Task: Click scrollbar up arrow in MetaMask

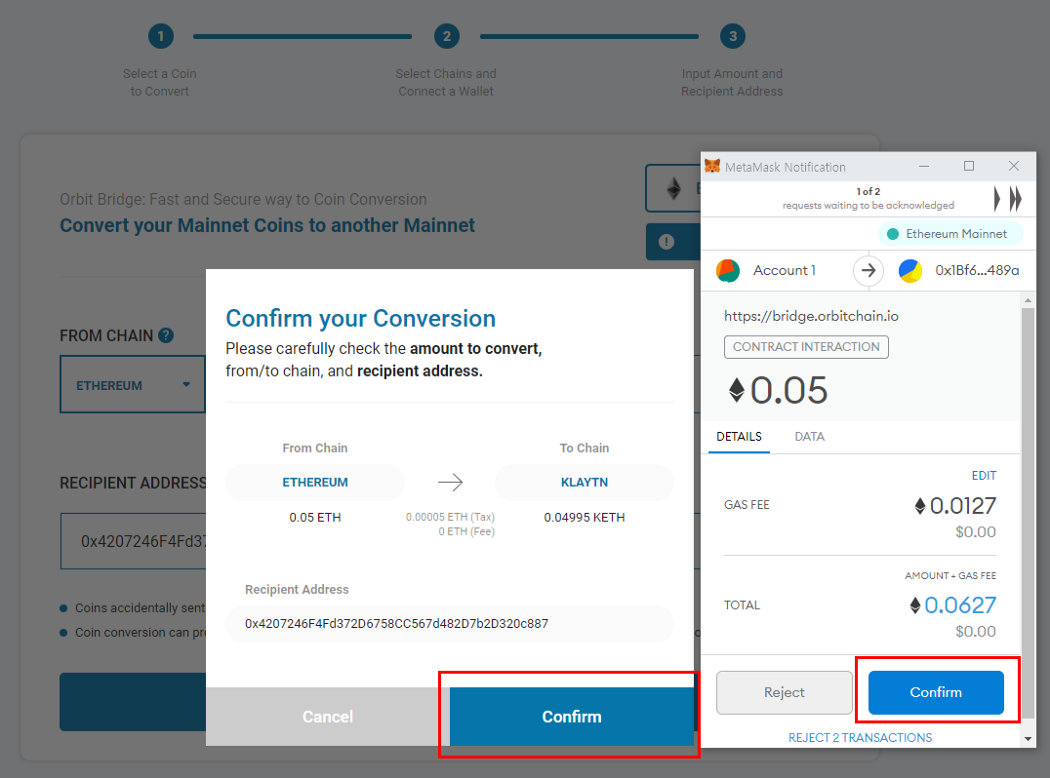Action: (x=1028, y=301)
